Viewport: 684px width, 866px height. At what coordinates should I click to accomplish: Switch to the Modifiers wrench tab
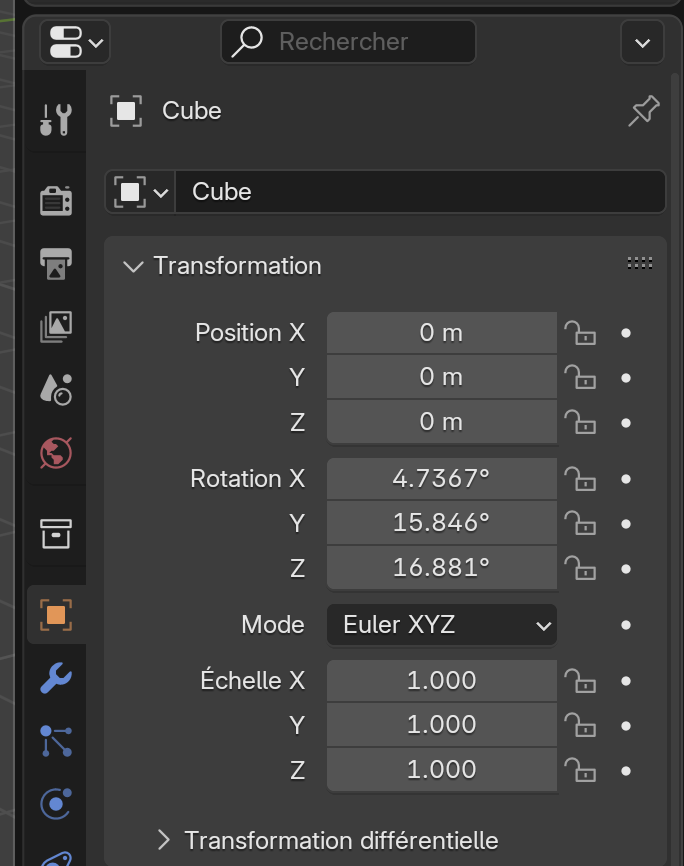pos(56,679)
